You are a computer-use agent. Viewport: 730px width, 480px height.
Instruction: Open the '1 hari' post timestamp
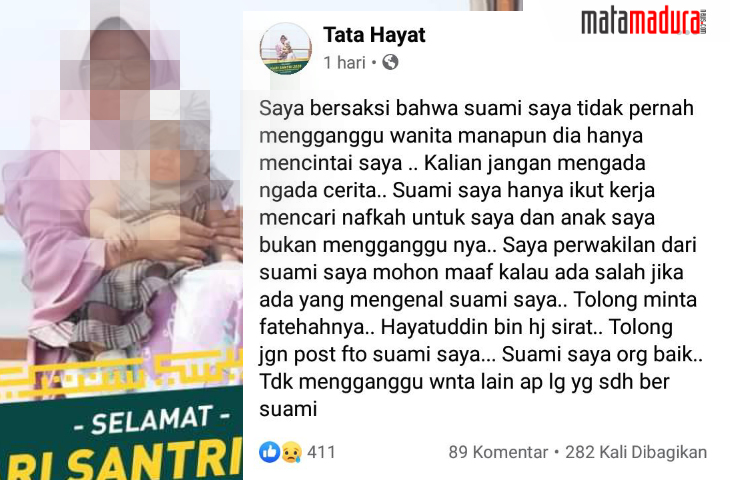(x=345, y=62)
